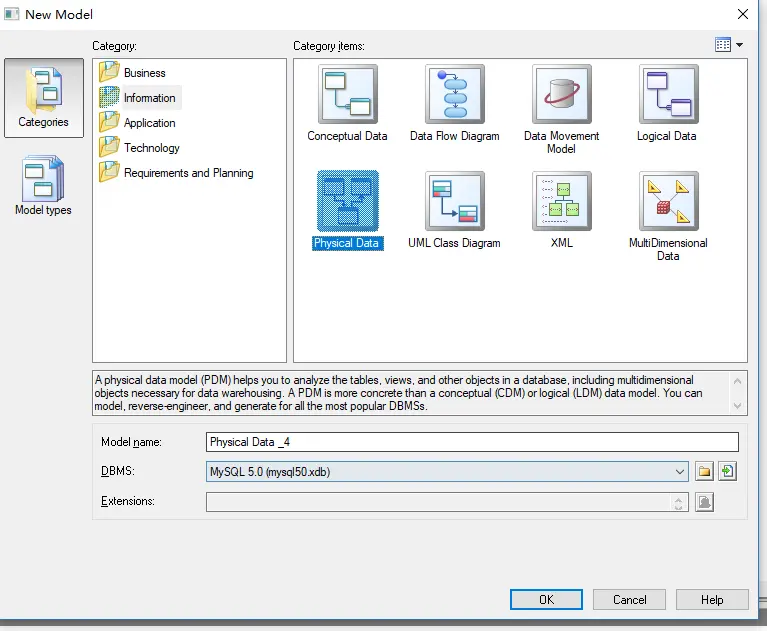Click the Information category folder icon
Image resolution: width=767 pixels, height=631 pixels.
(x=109, y=97)
